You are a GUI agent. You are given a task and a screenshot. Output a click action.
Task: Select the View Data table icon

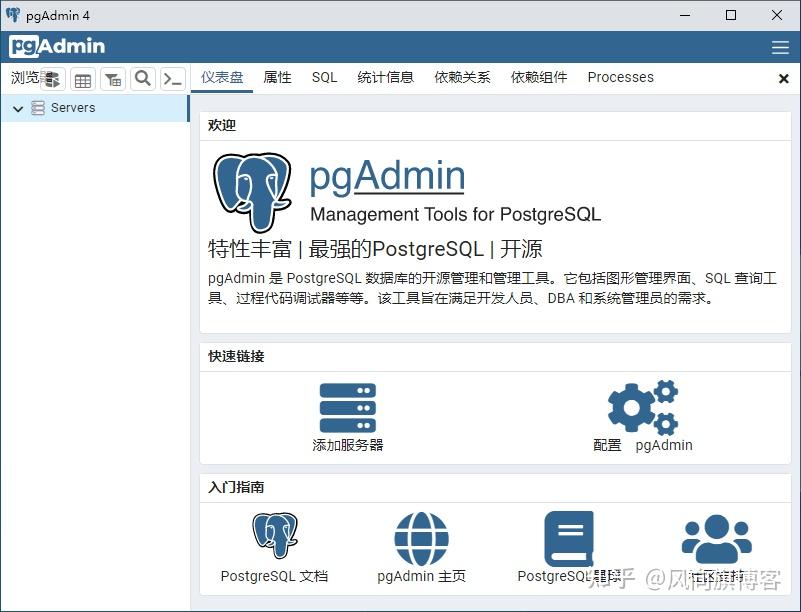(x=83, y=78)
